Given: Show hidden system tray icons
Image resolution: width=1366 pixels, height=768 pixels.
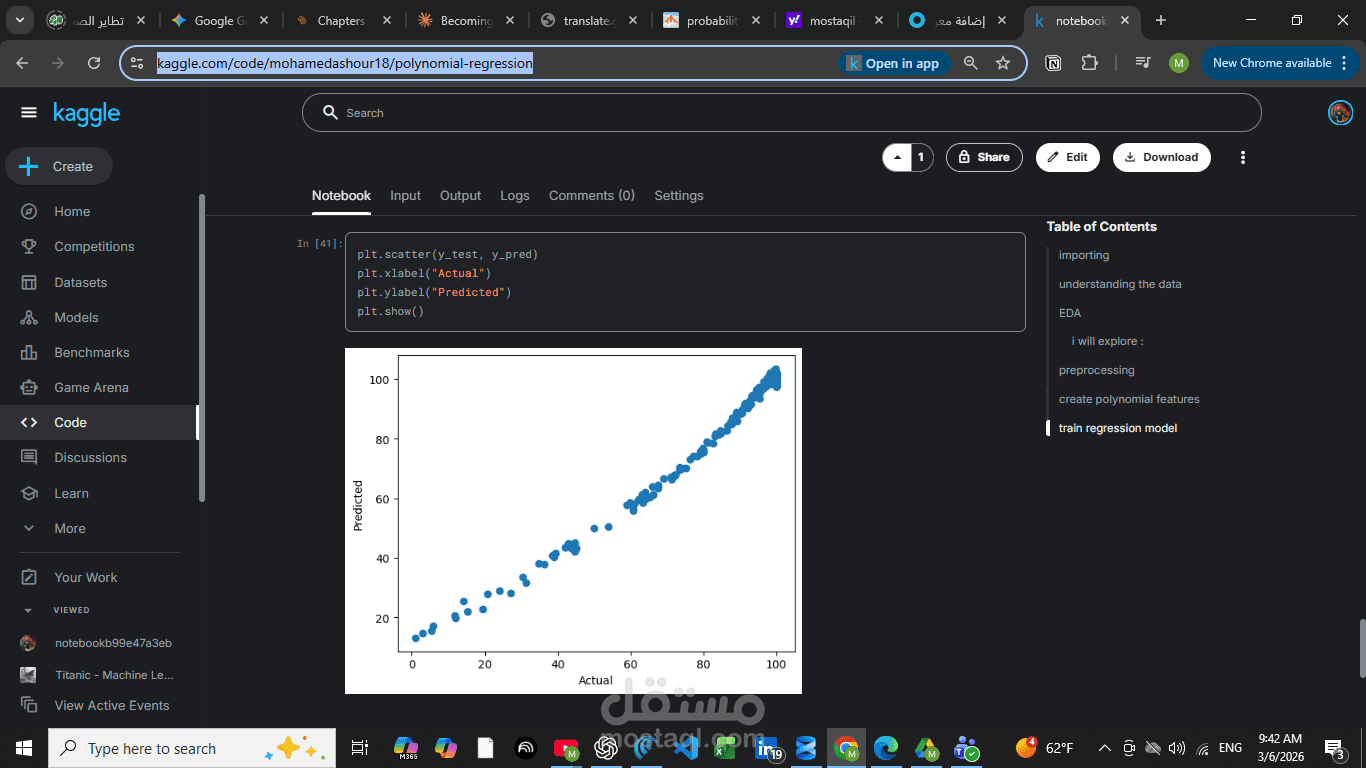Looking at the screenshot, I should coord(1105,748).
